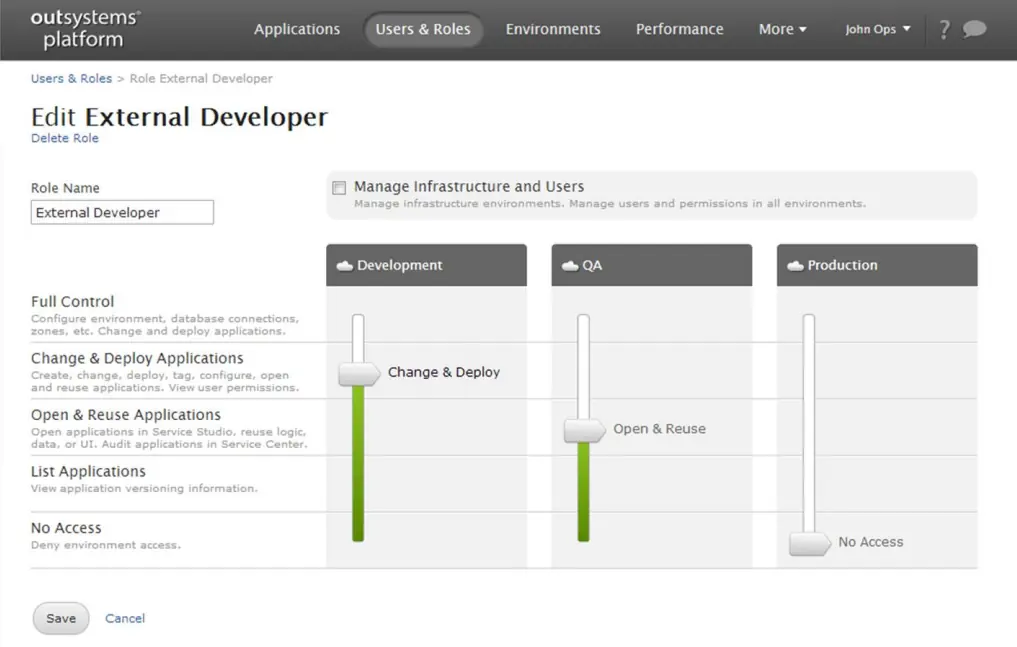Enable Manage Infrastructure and Users checkbox
This screenshot has width=1017, height=647.
point(339,188)
